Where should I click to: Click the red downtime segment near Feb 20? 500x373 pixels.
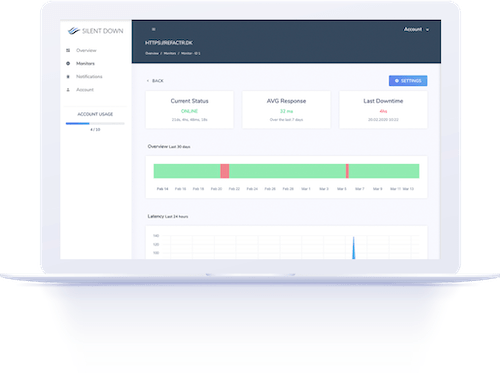(225, 171)
